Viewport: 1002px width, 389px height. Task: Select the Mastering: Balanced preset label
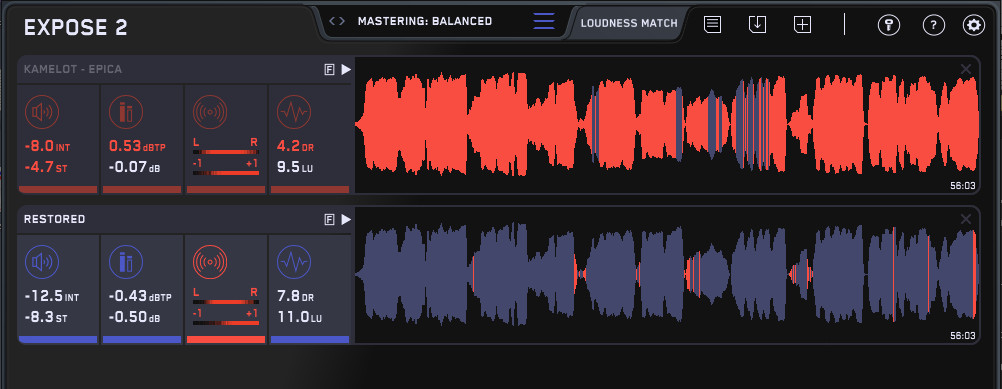click(x=425, y=21)
